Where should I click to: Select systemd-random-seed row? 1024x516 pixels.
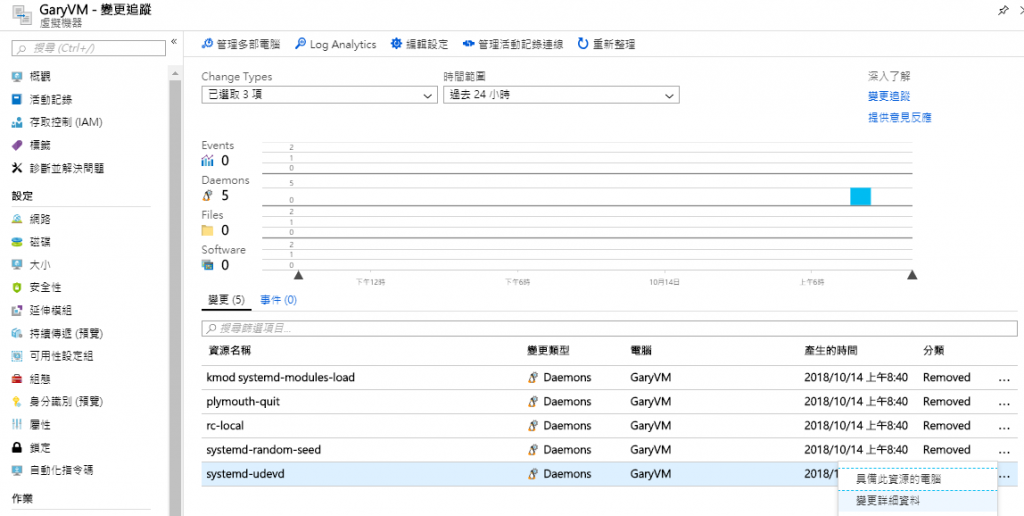coord(609,450)
